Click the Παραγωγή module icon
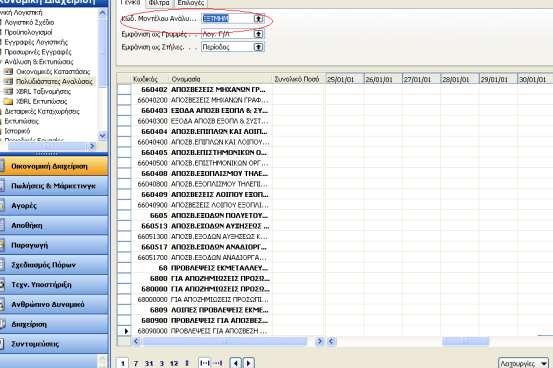The width and height of the screenshot is (553, 368). click(x=2, y=245)
